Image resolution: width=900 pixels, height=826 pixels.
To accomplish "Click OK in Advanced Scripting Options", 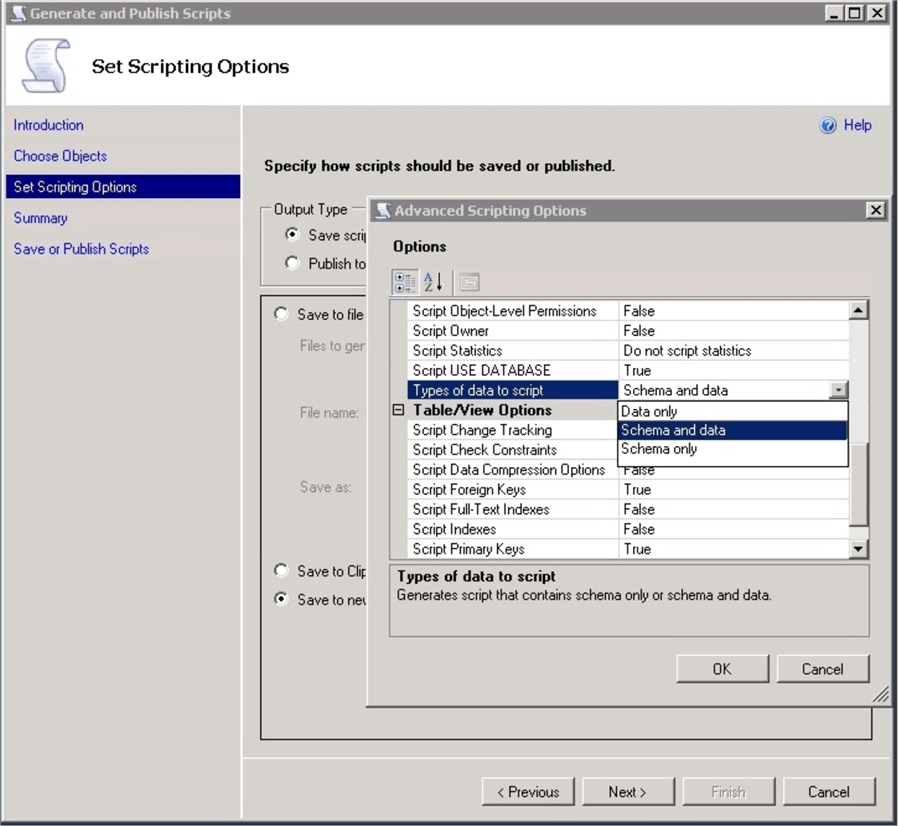I will (x=722, y=669).
